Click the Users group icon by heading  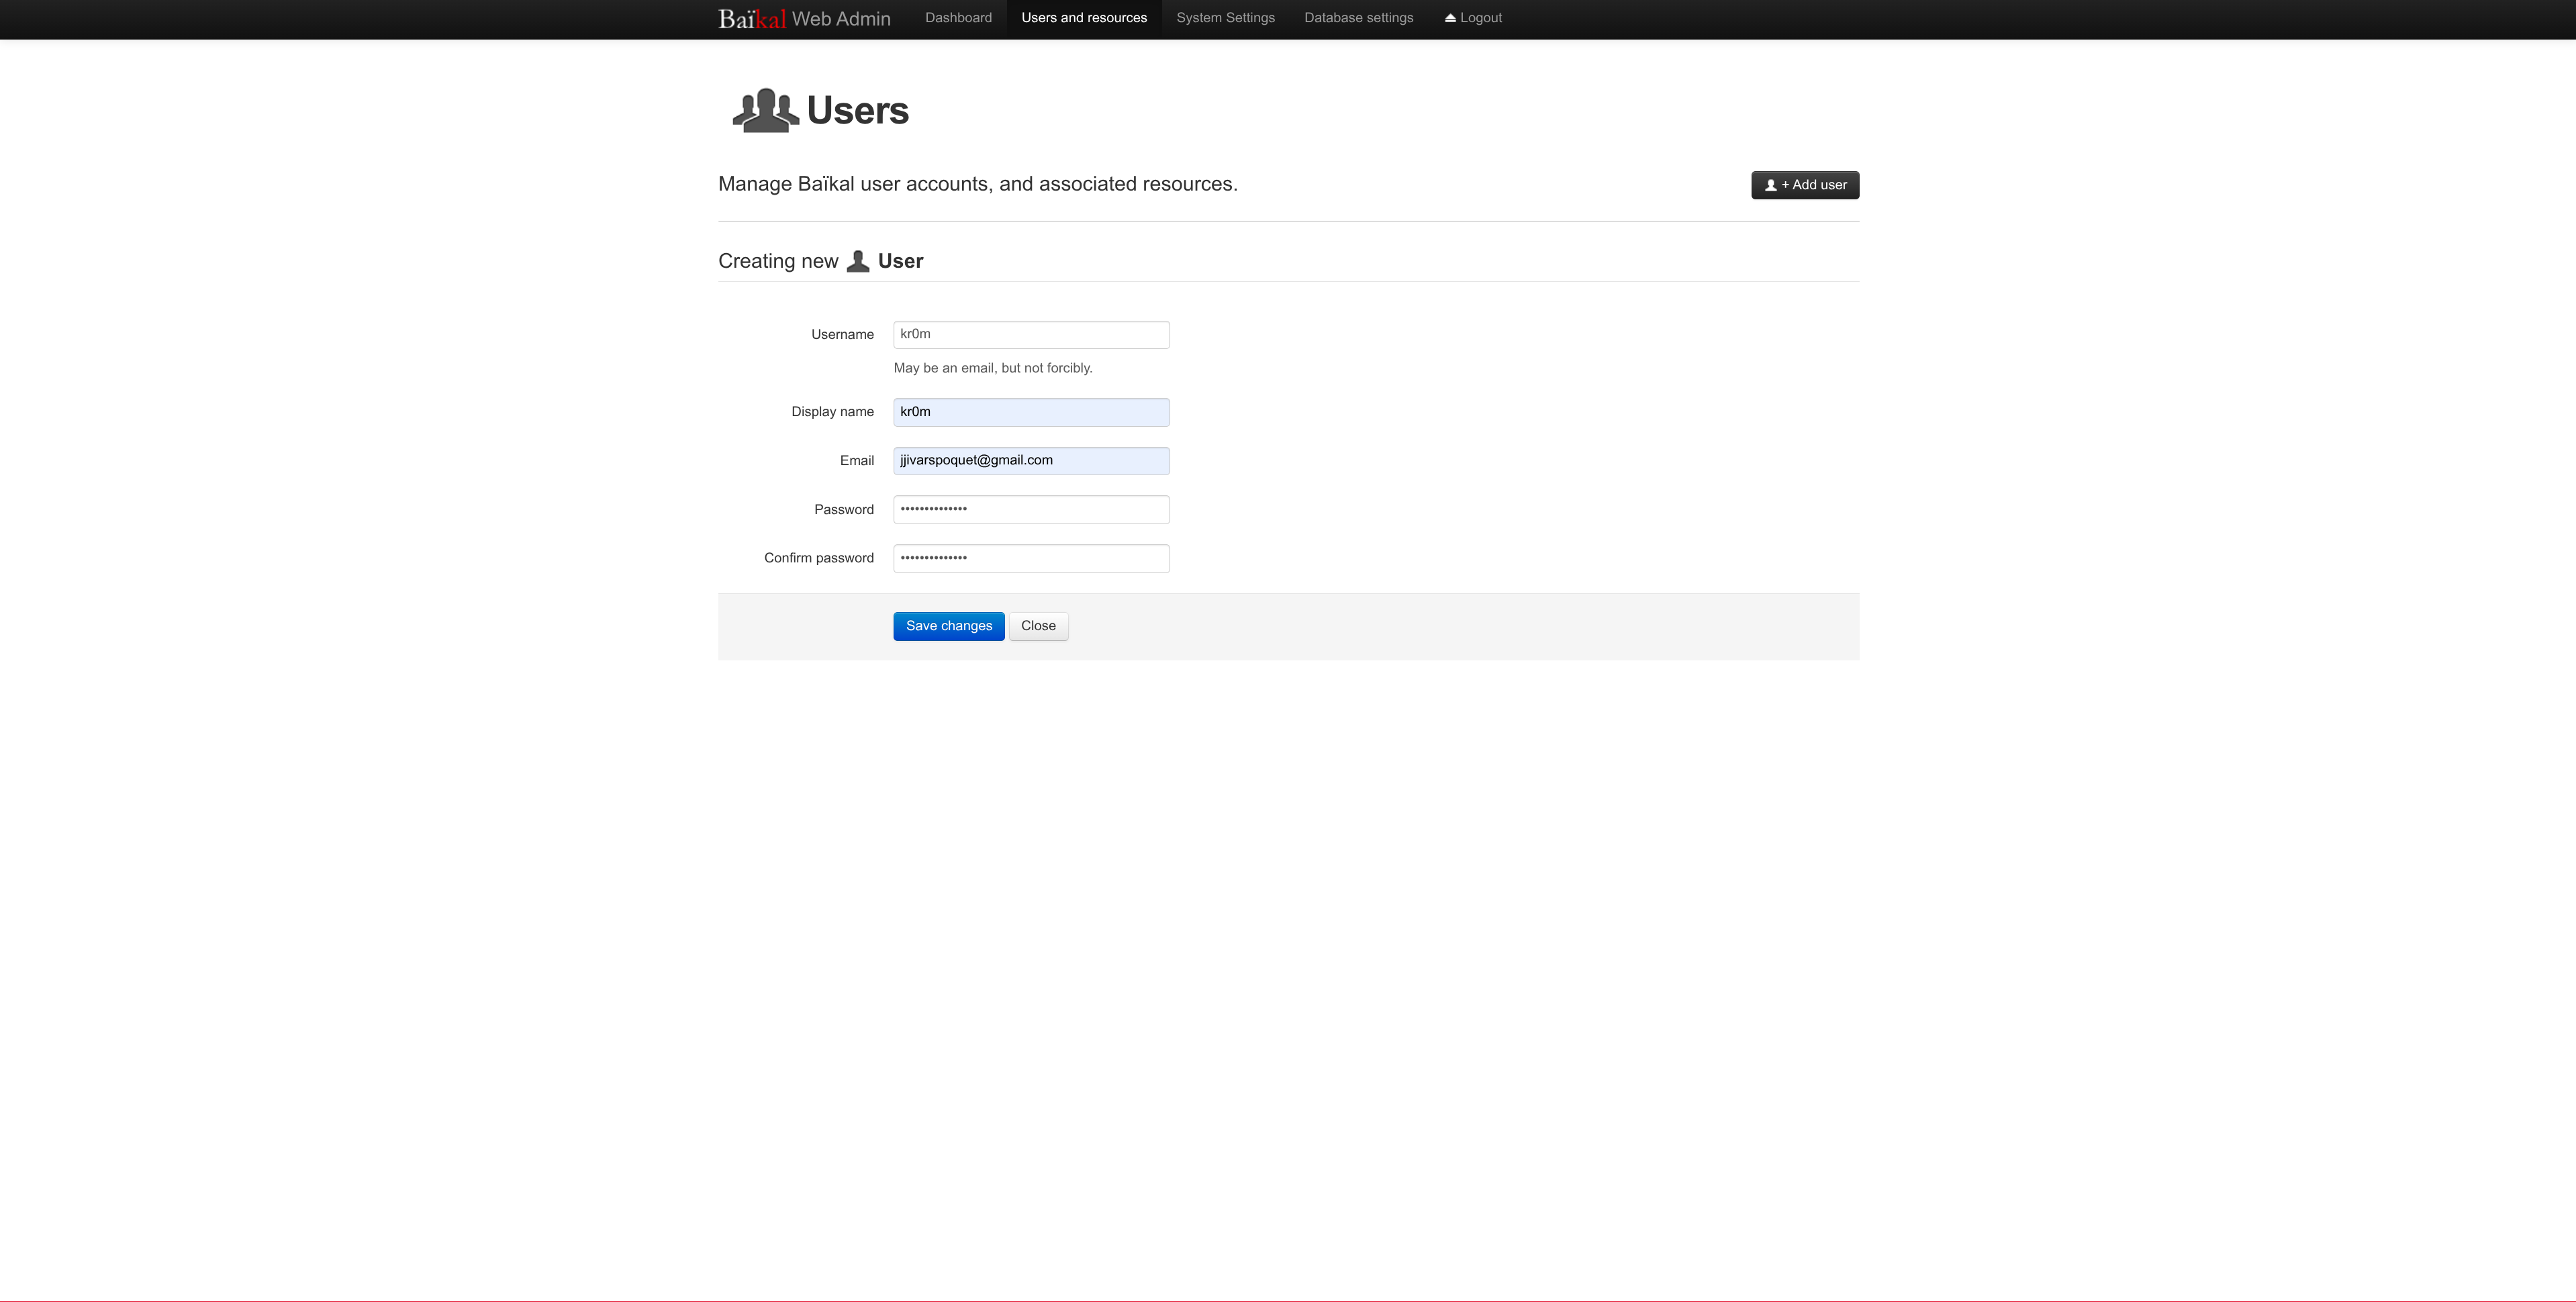pos(765,110)
